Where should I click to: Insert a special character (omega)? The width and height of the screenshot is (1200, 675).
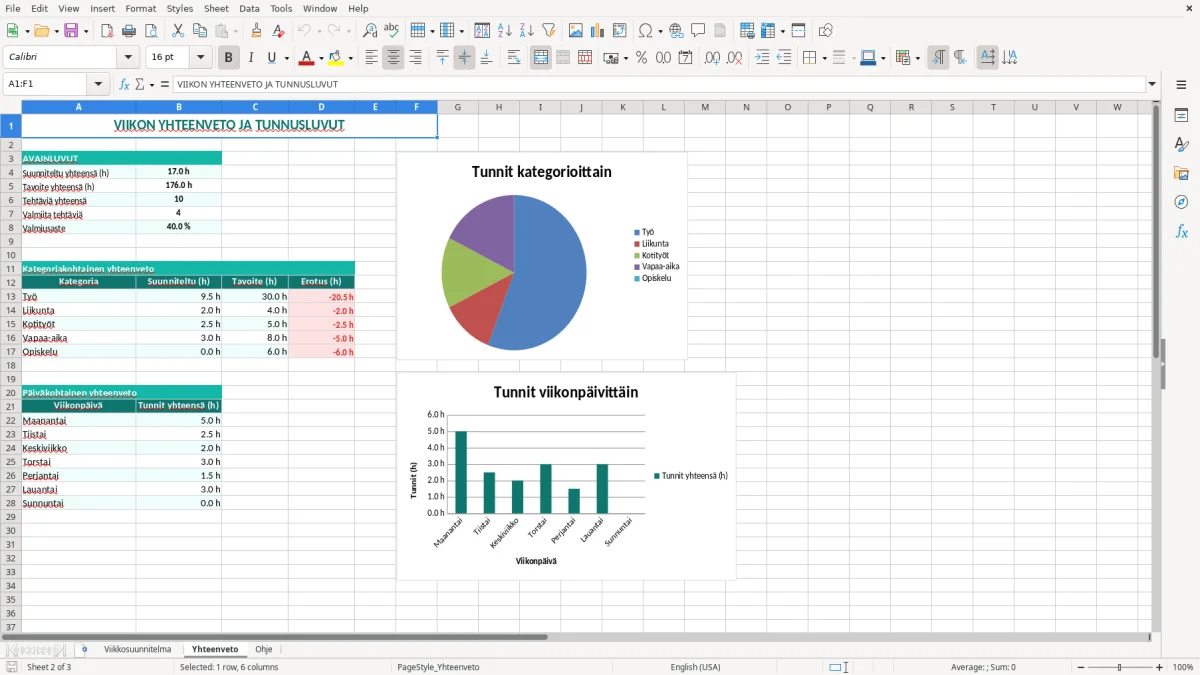(x=645, y=31)
